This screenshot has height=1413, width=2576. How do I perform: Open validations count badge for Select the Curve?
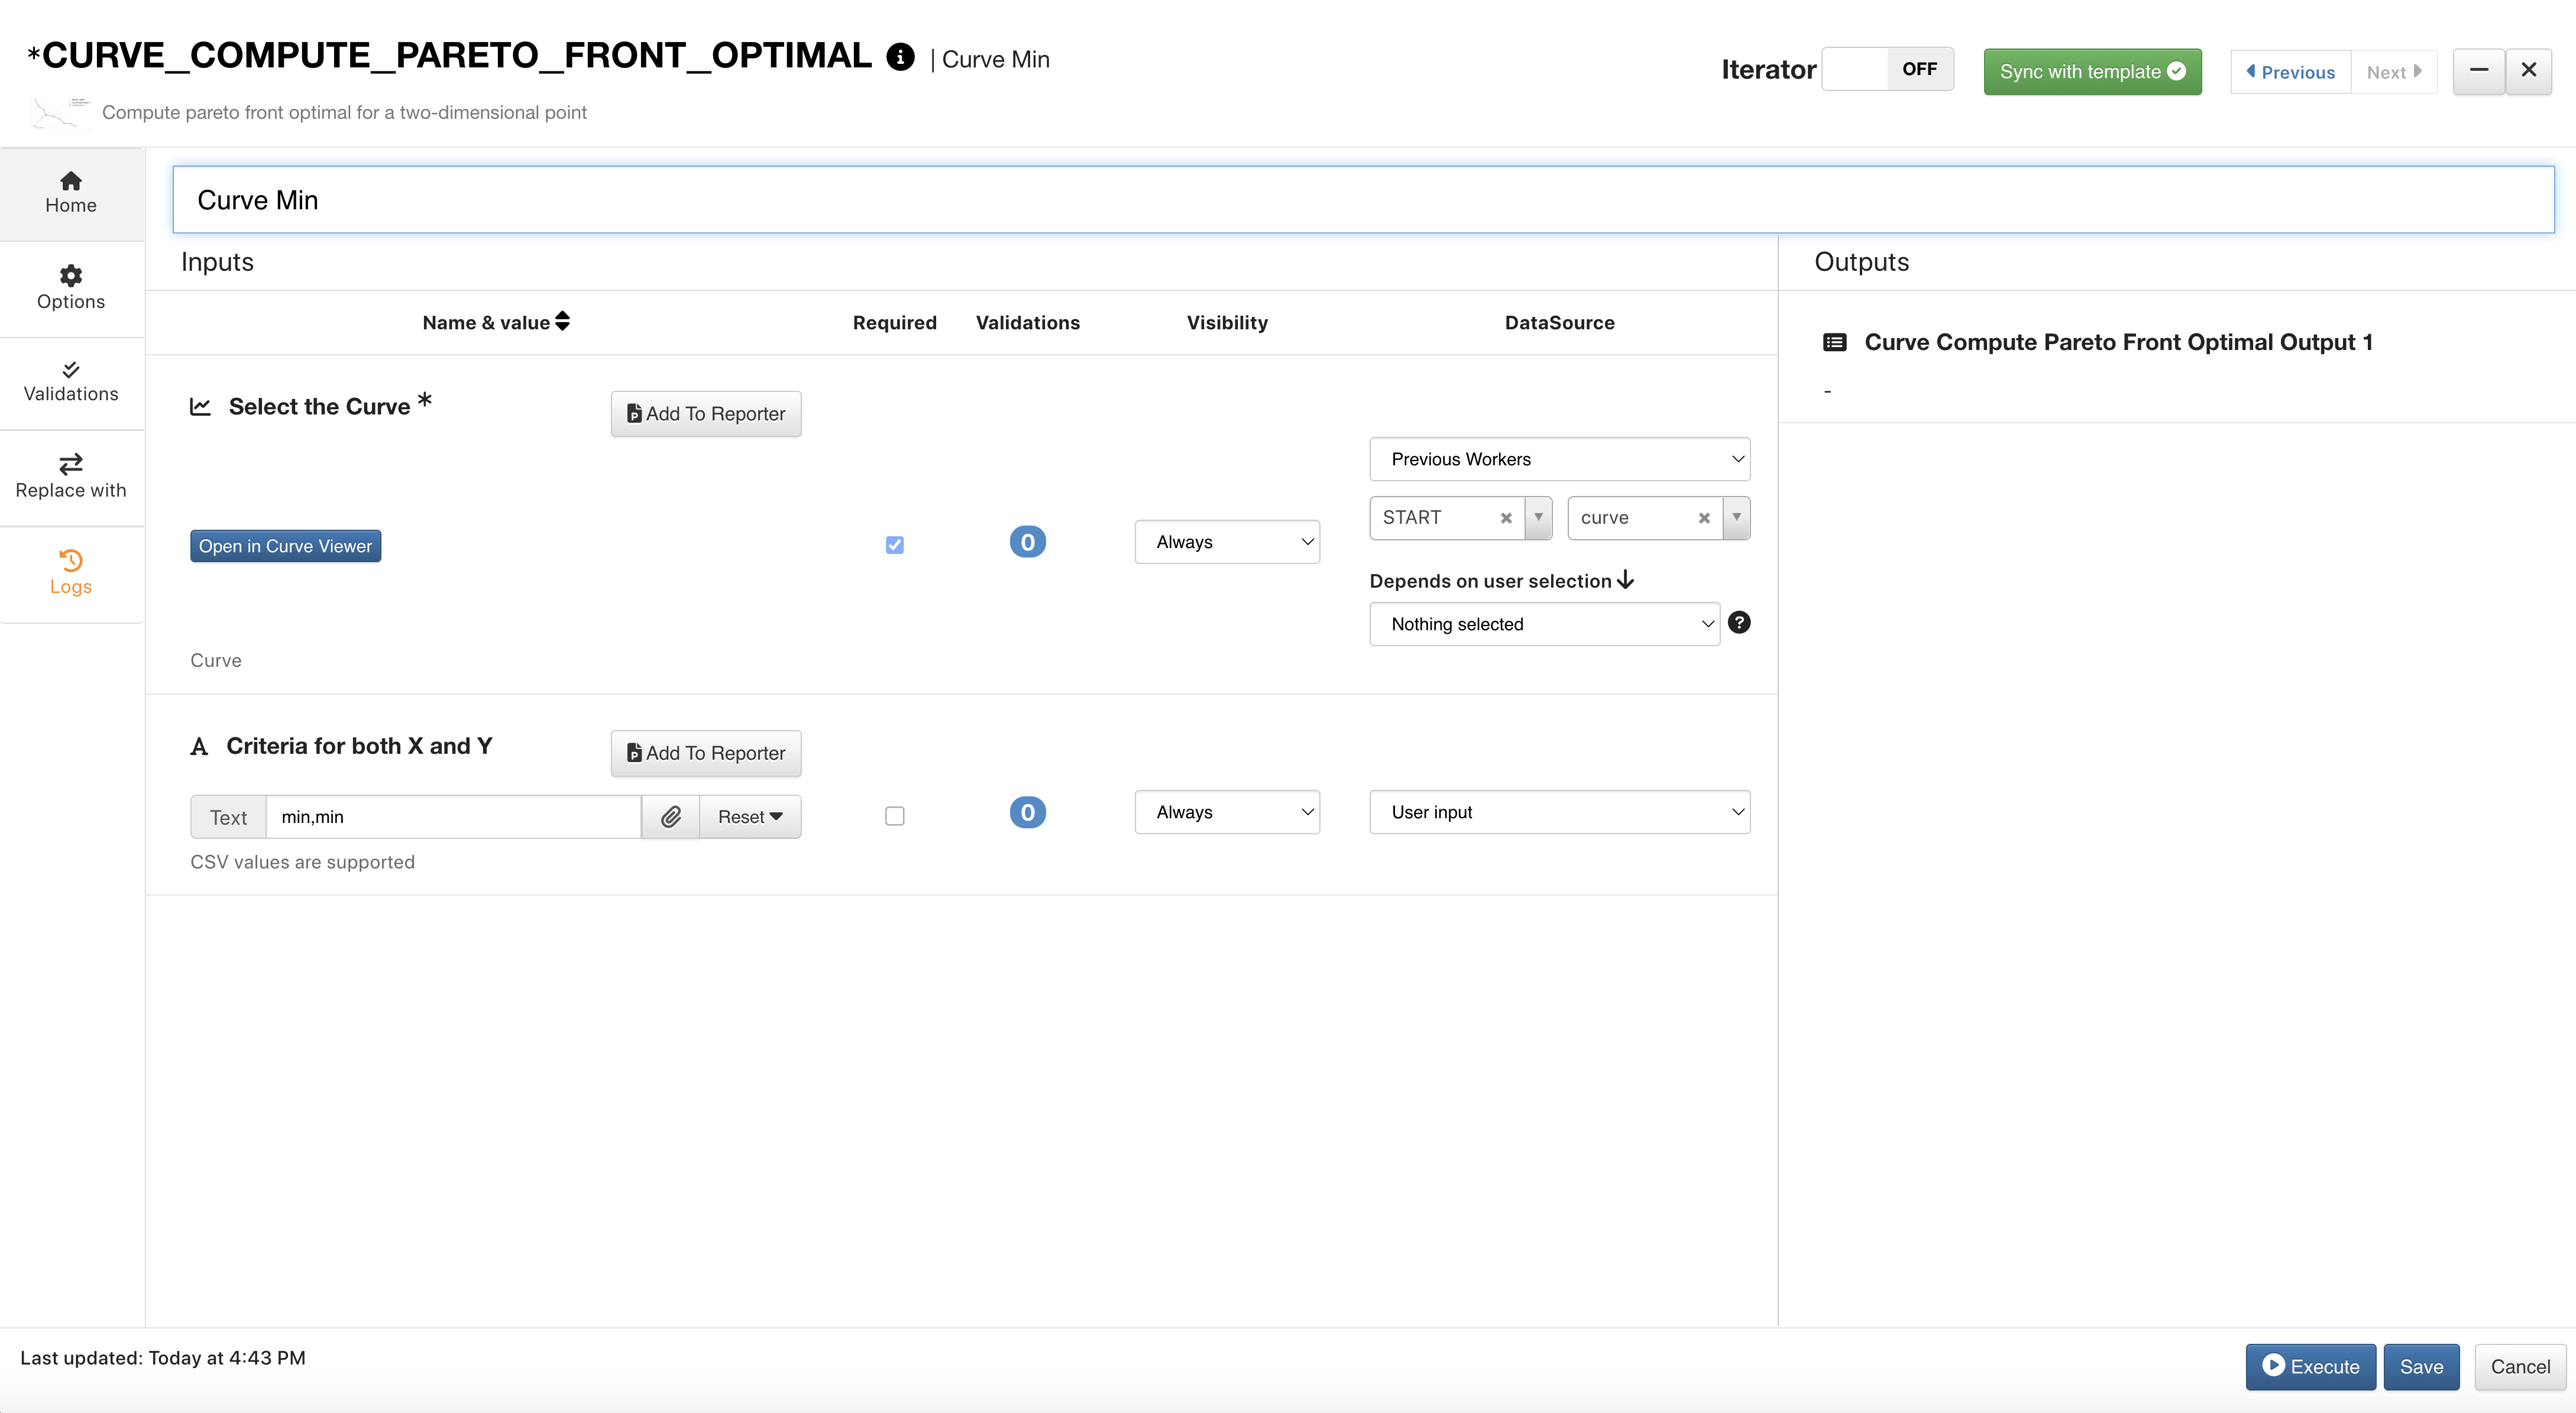(x=1028, y=542)
